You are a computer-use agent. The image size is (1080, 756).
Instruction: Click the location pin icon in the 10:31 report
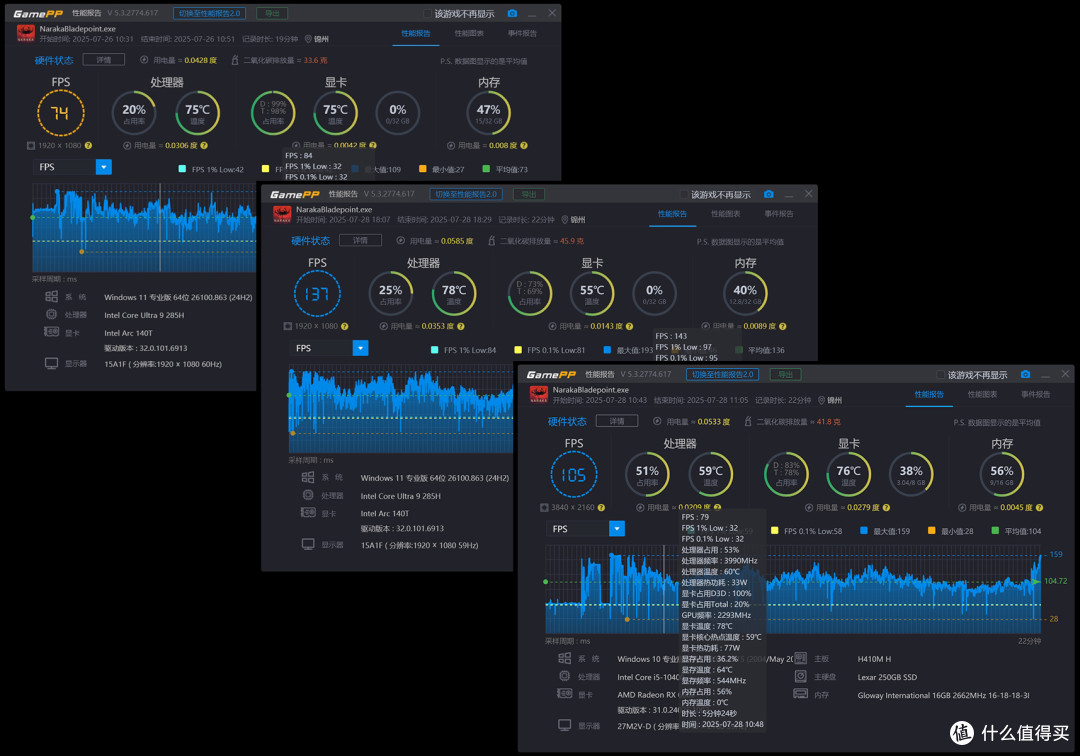308,39
